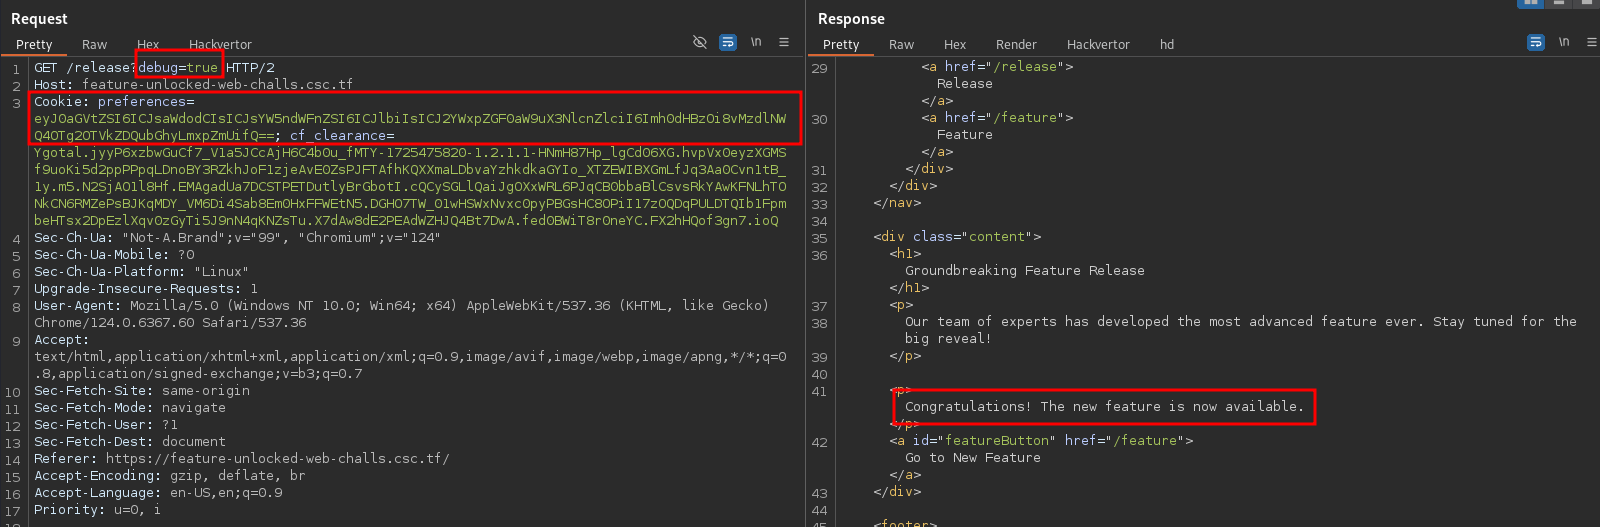Click the Sec-Ch-Ua-Mobile header line
The image size is (1600, 527).
click(x=114, y=255)
